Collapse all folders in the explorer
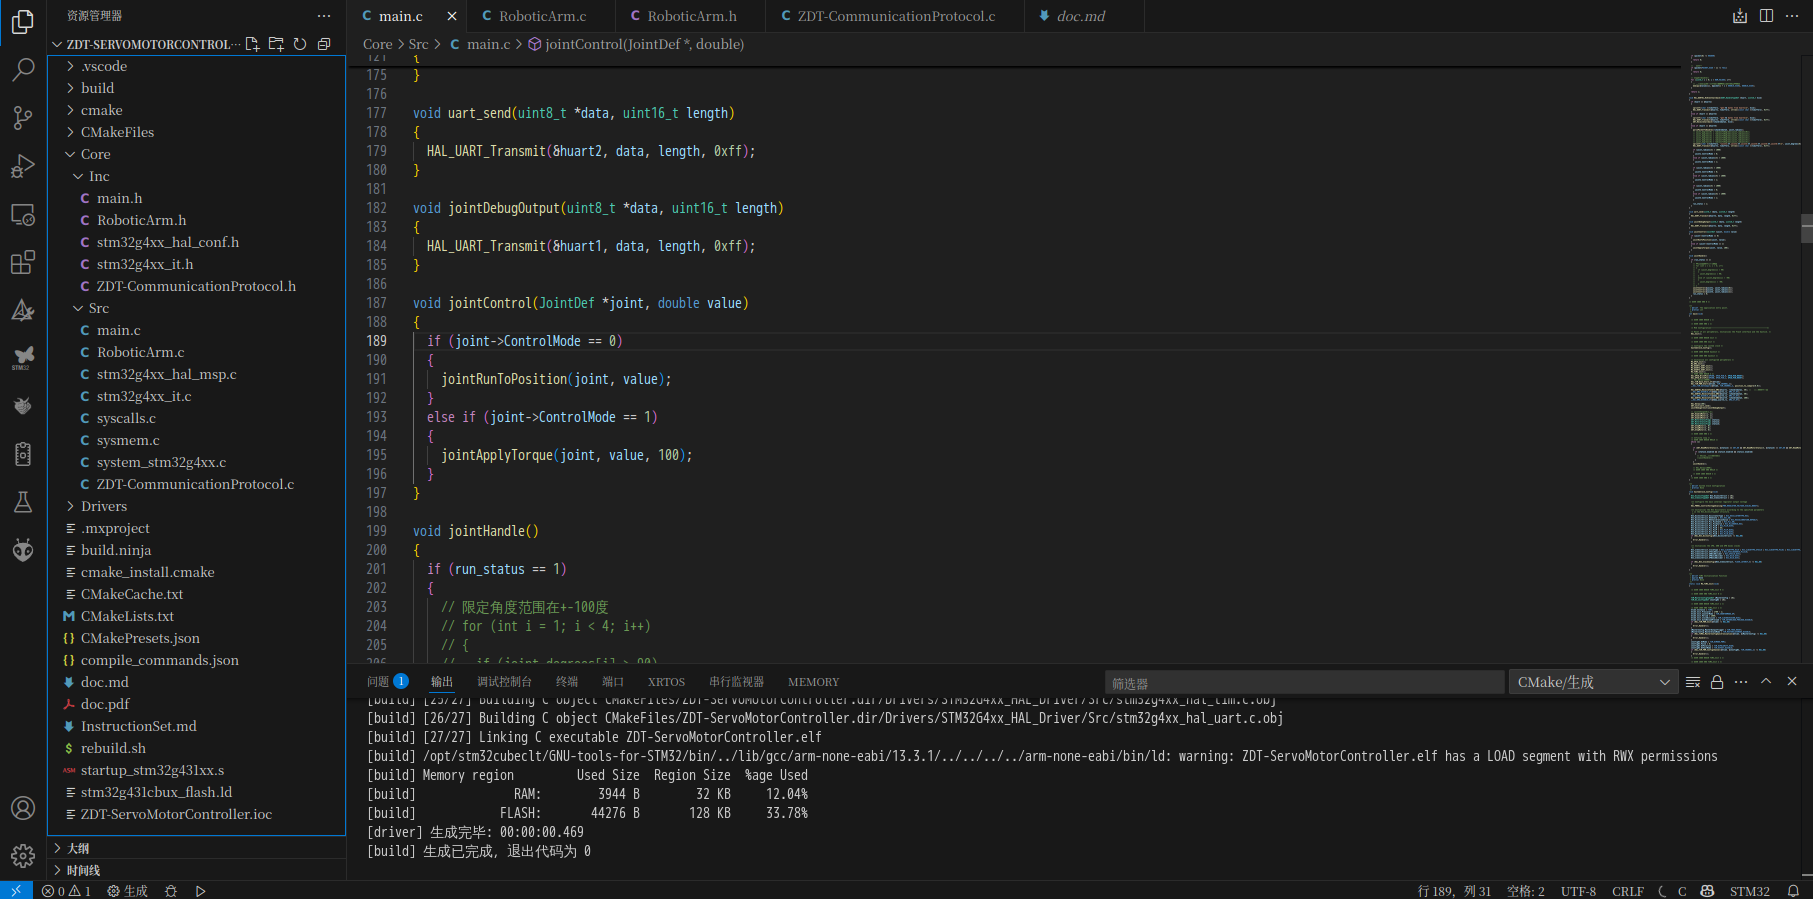Screen dimensions: 1813x899 point(324,44)
